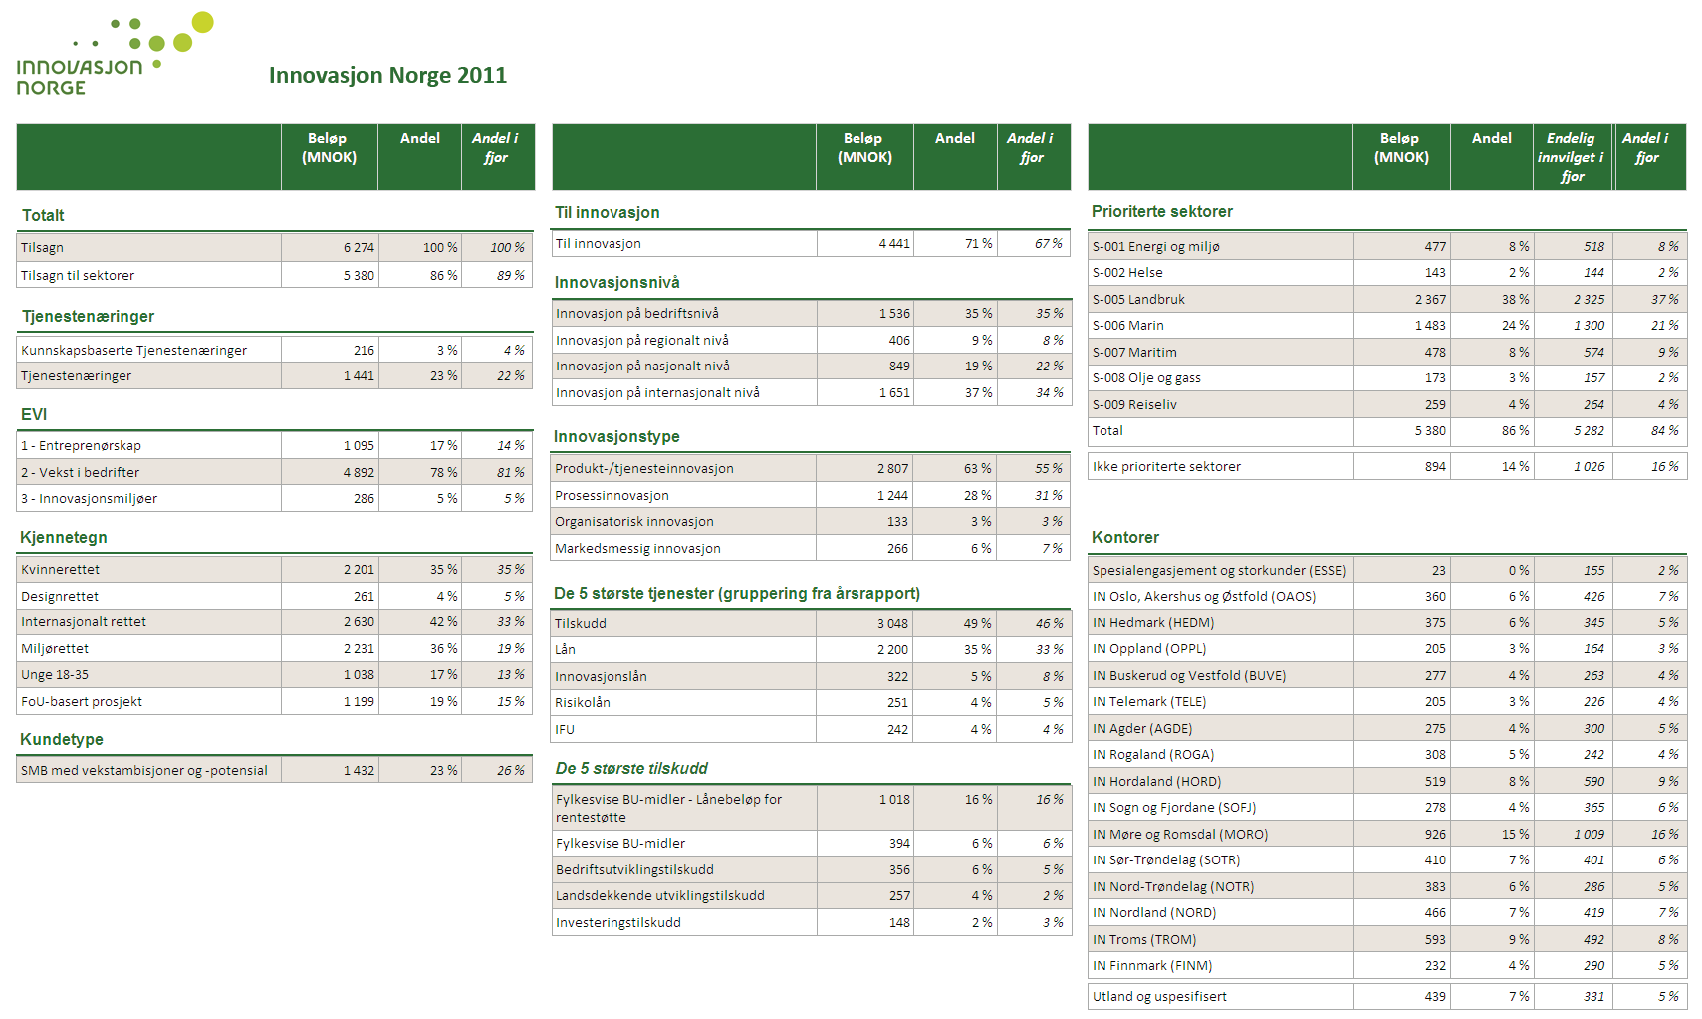Click the 'Kundetype' section heading

click(62, 739)
